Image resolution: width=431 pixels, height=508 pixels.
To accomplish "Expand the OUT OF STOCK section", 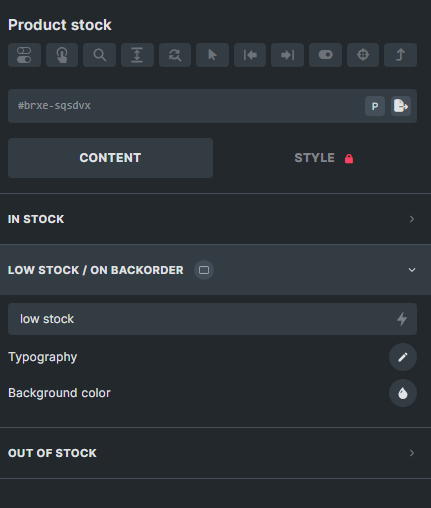I will coord(215,453).
